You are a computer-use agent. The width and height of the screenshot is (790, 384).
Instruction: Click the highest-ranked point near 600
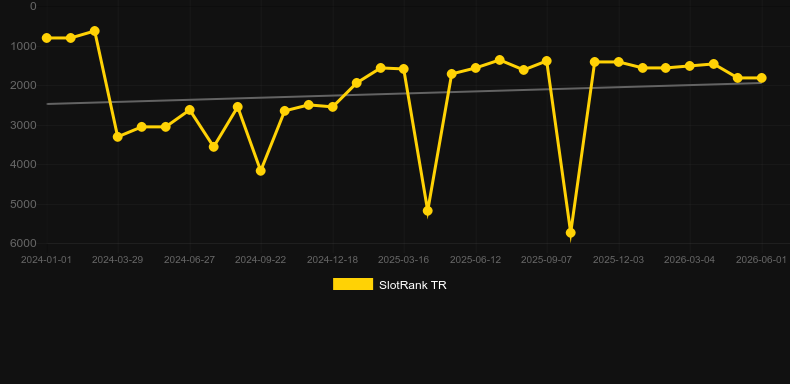[94, 31]
